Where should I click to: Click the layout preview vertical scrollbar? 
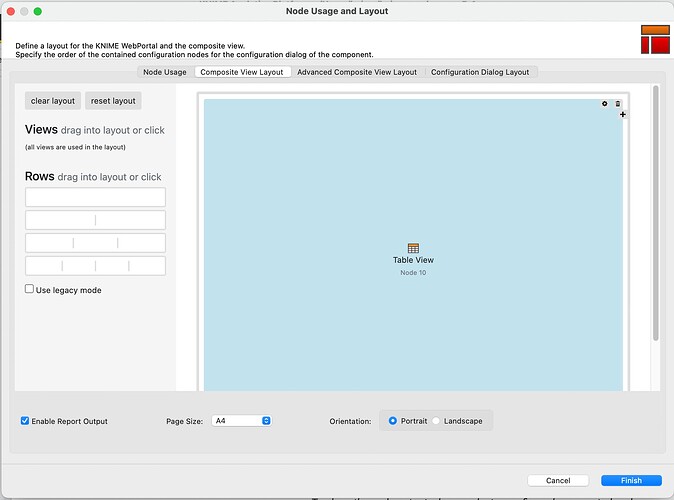656,213
